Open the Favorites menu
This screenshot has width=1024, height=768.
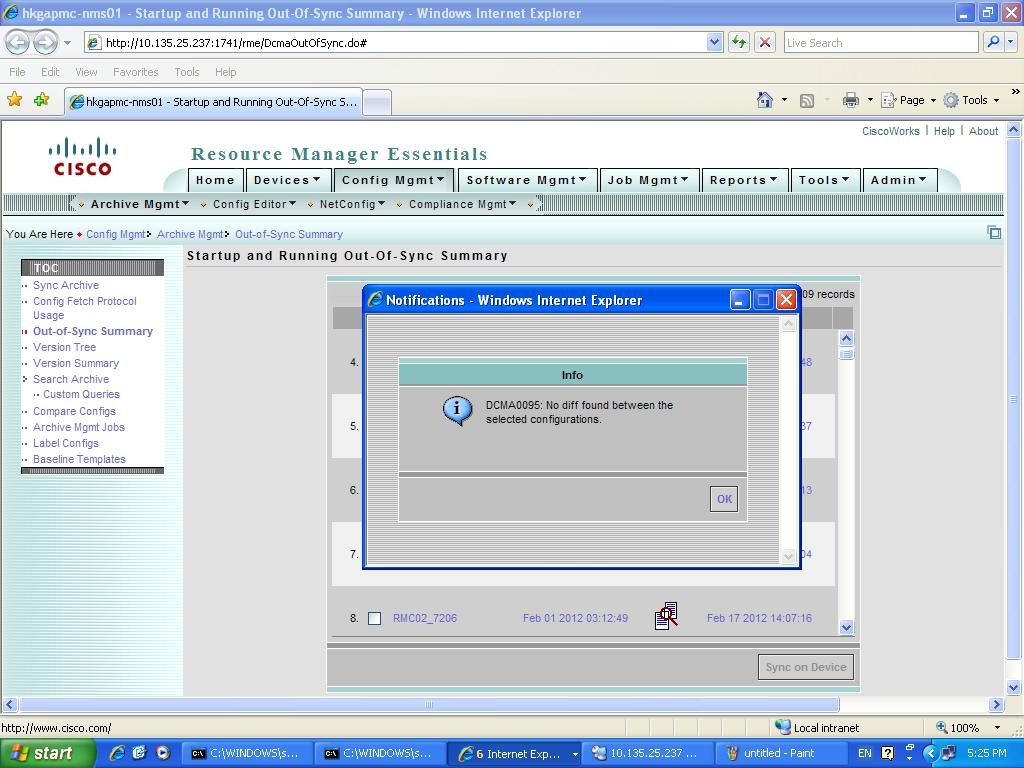tap(136, 72)
